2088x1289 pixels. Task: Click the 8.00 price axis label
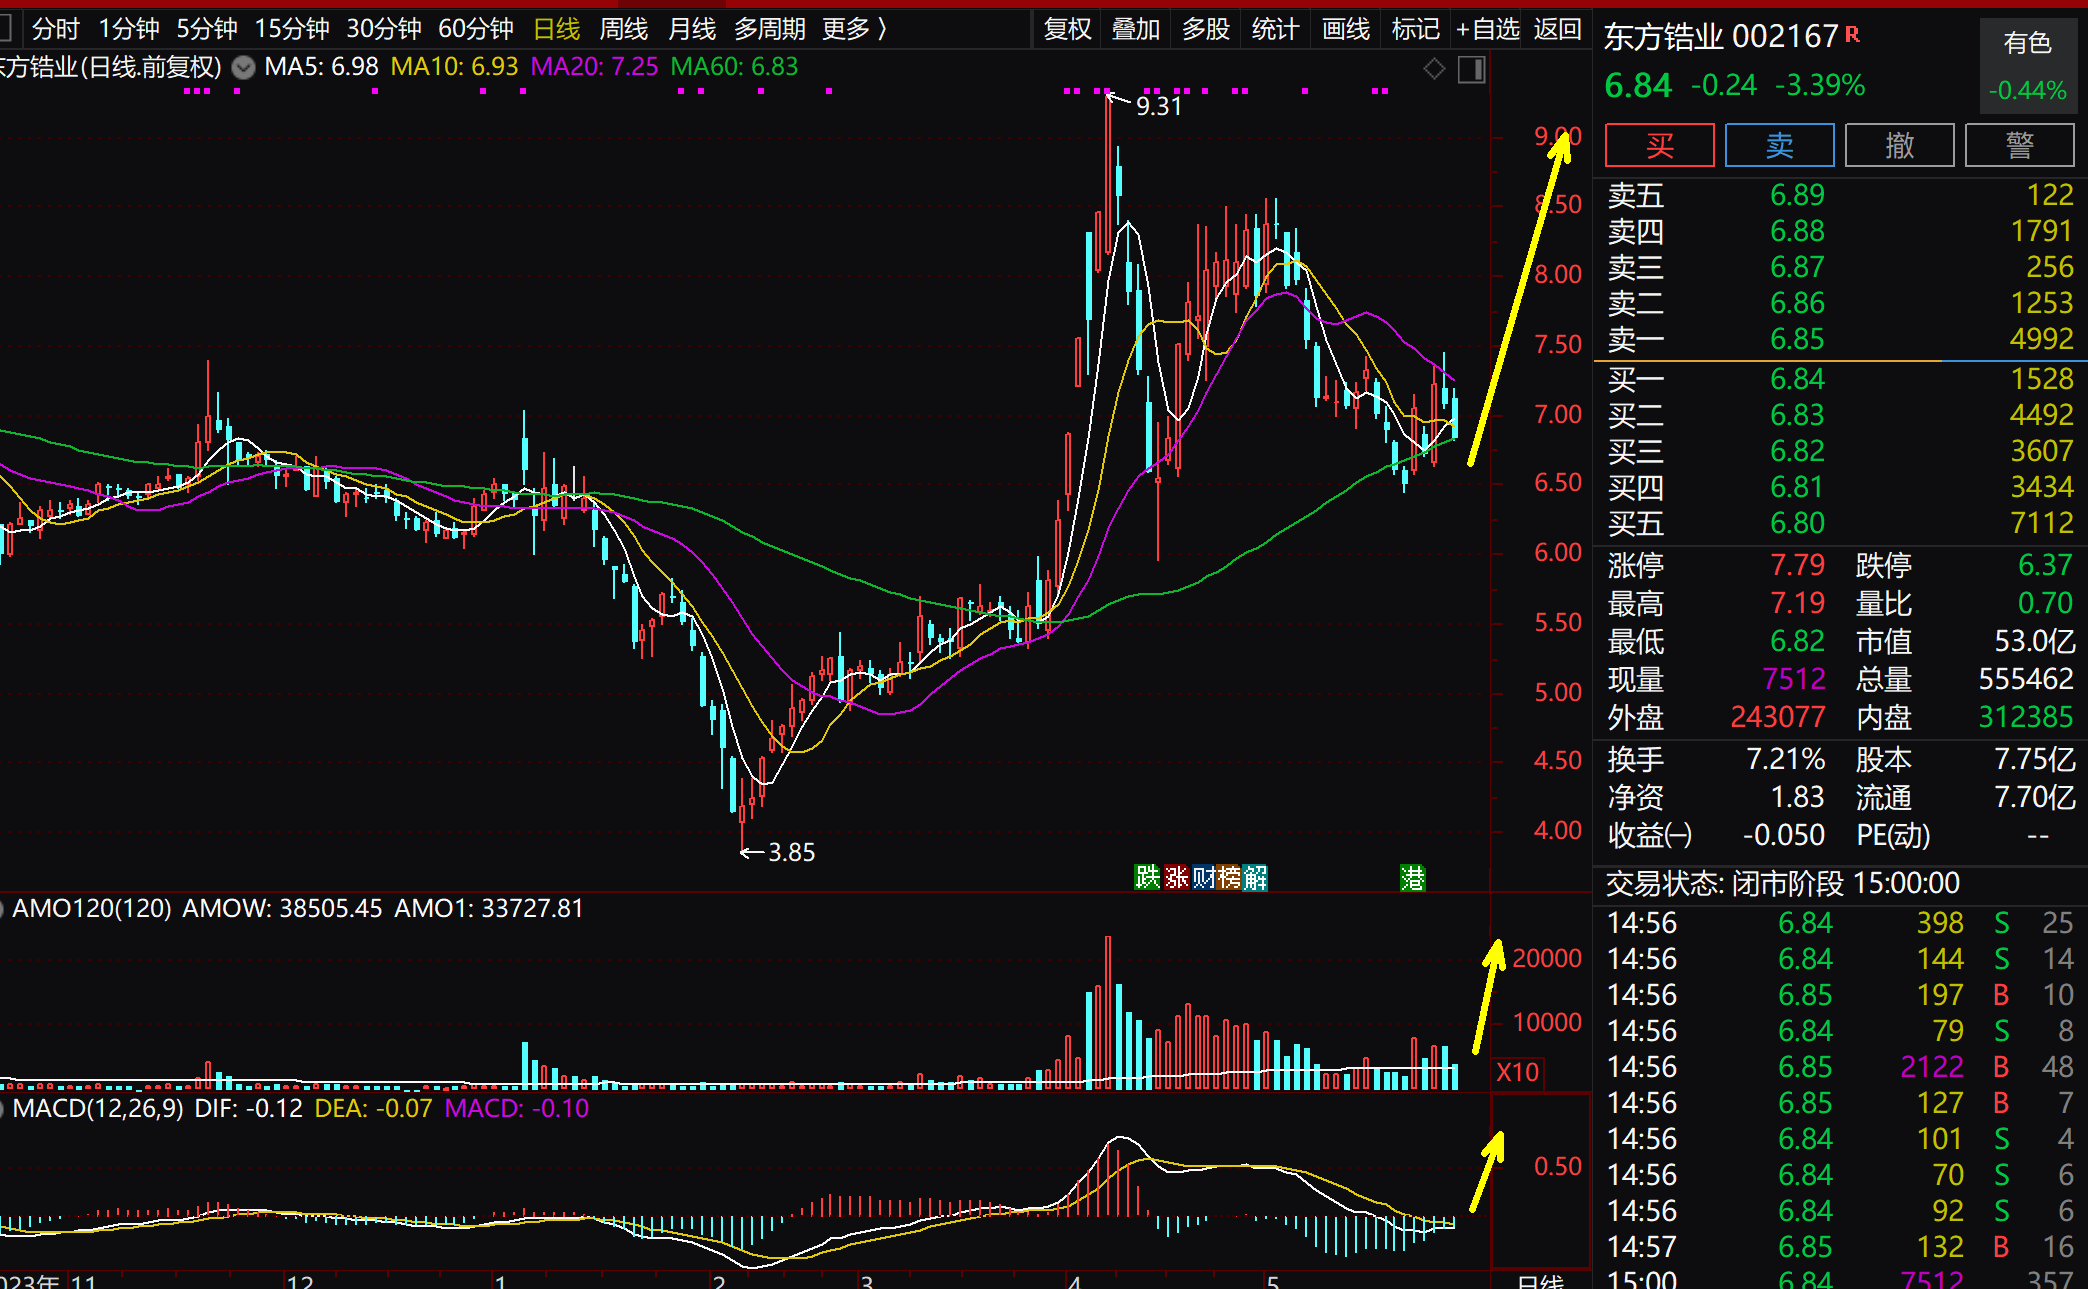point(1558,274)
